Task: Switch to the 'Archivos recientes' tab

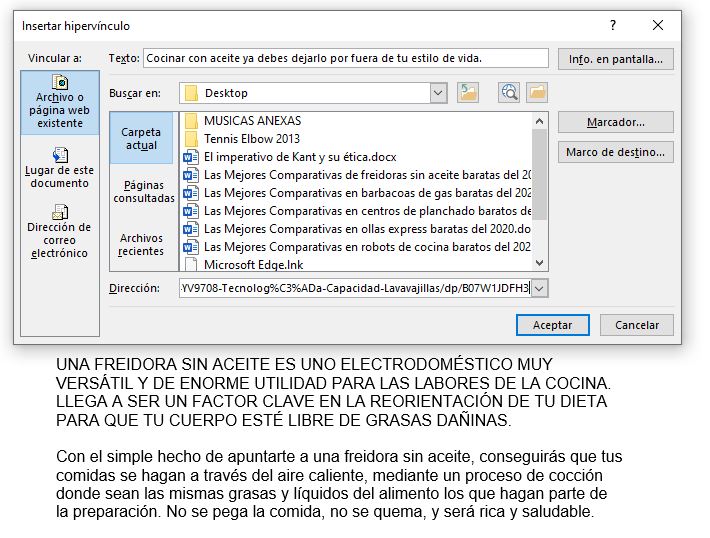Action: [142, 244]
